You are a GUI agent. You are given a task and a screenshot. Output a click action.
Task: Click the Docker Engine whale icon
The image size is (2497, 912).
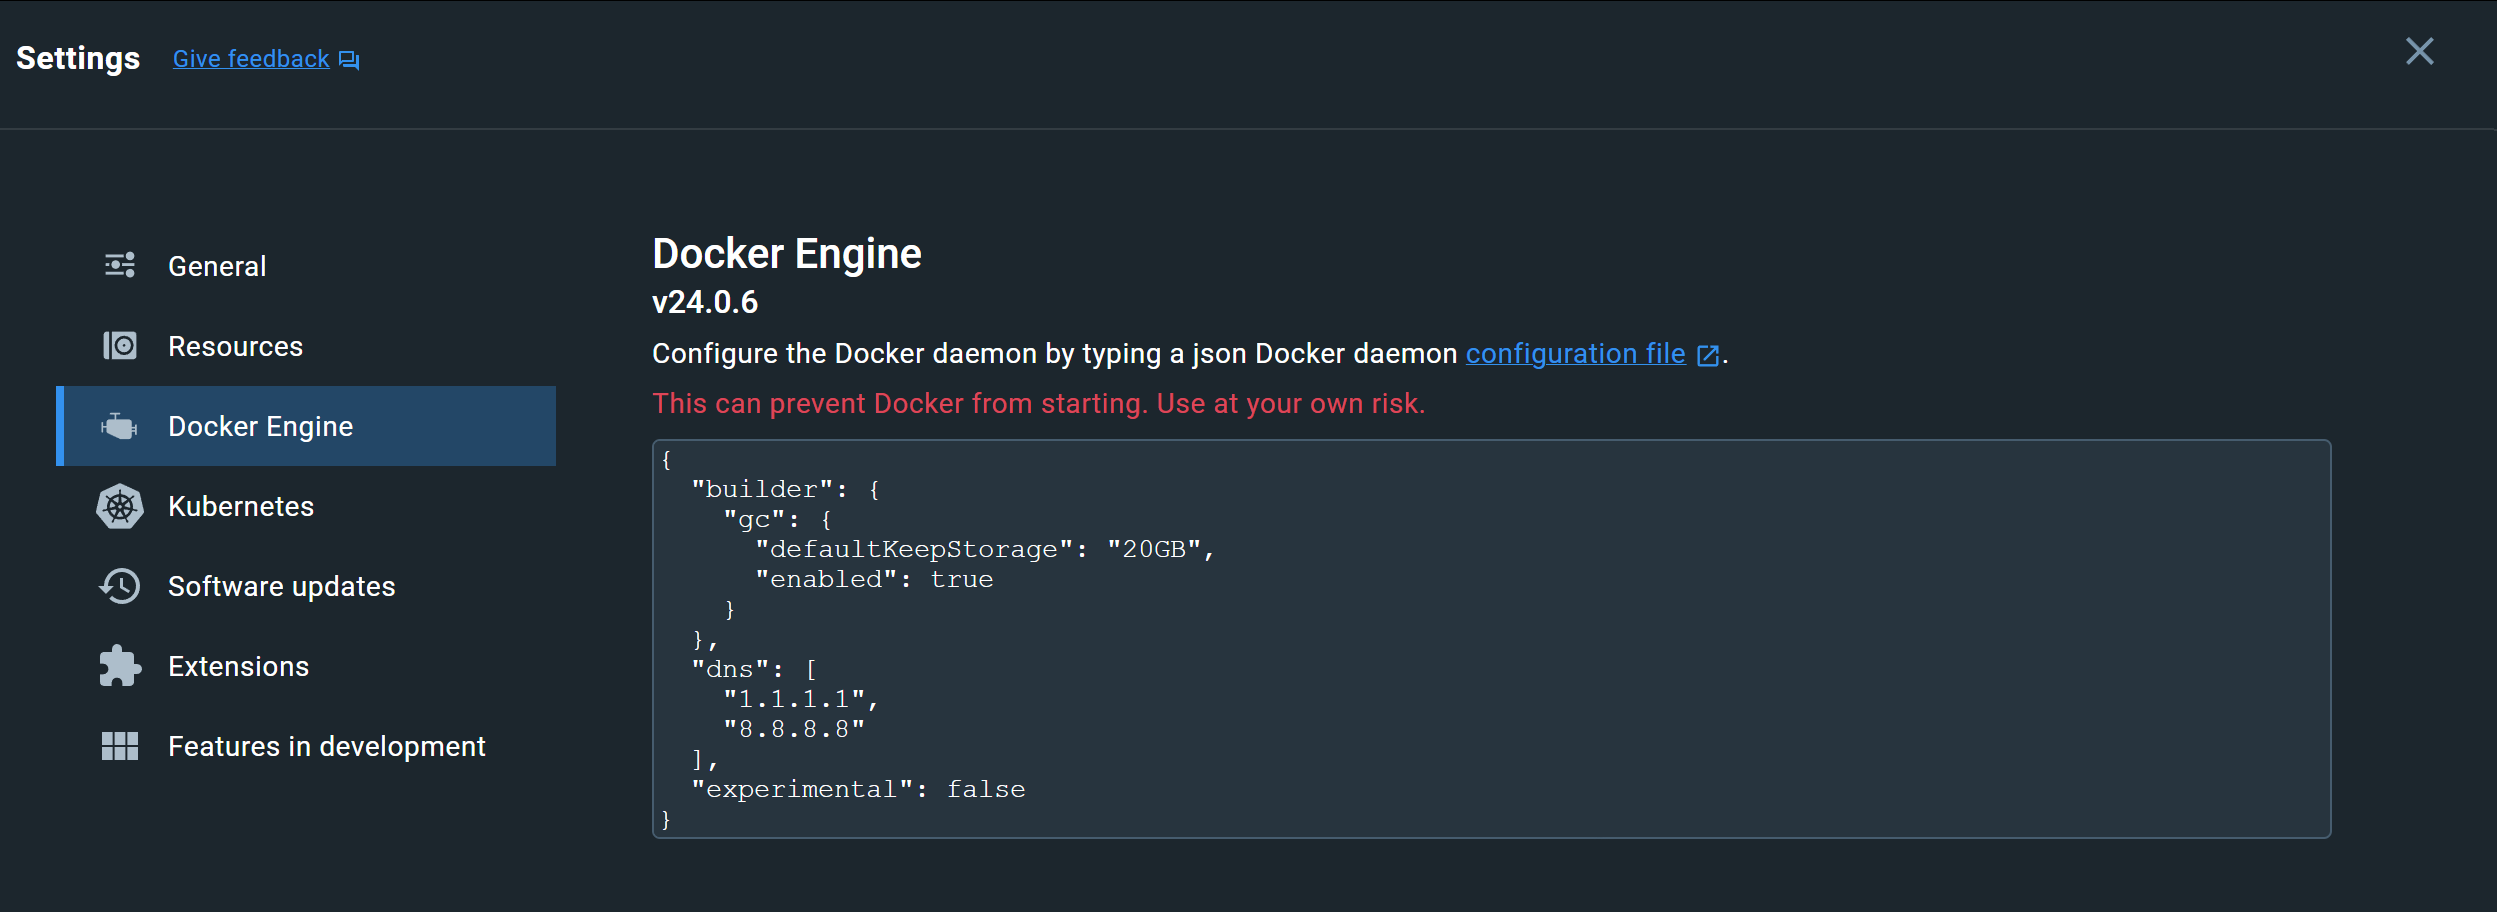click(119, 426)
